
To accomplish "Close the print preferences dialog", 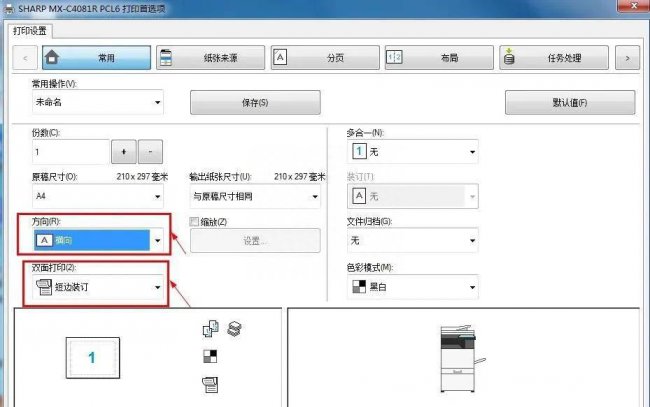I will (x=633, y=5).
